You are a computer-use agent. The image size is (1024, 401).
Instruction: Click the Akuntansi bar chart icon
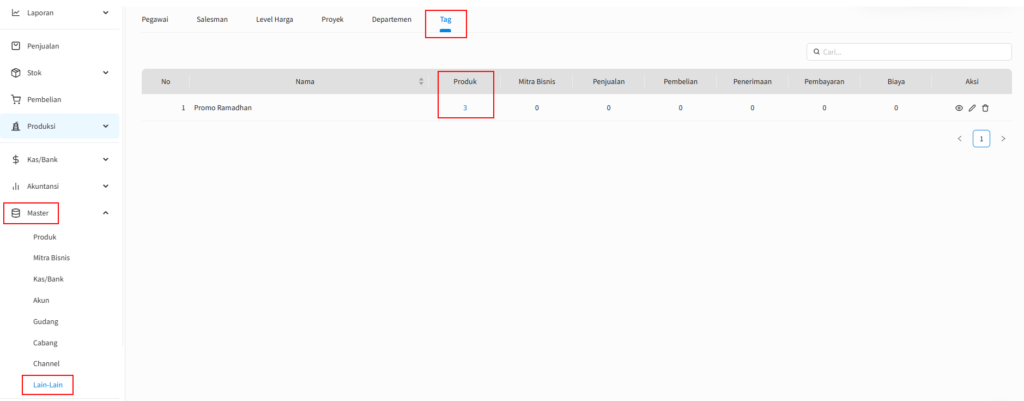coord(16,186)
